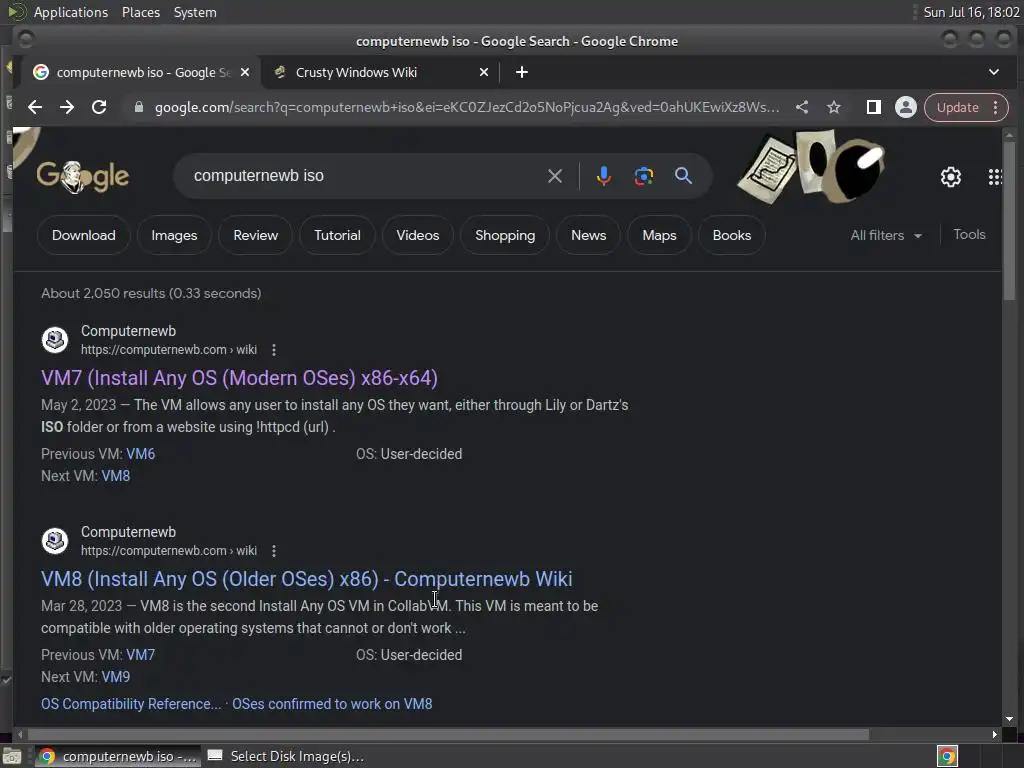Go forward to the next page
The image size is (1024, 768).
click(x=67, y=107)
